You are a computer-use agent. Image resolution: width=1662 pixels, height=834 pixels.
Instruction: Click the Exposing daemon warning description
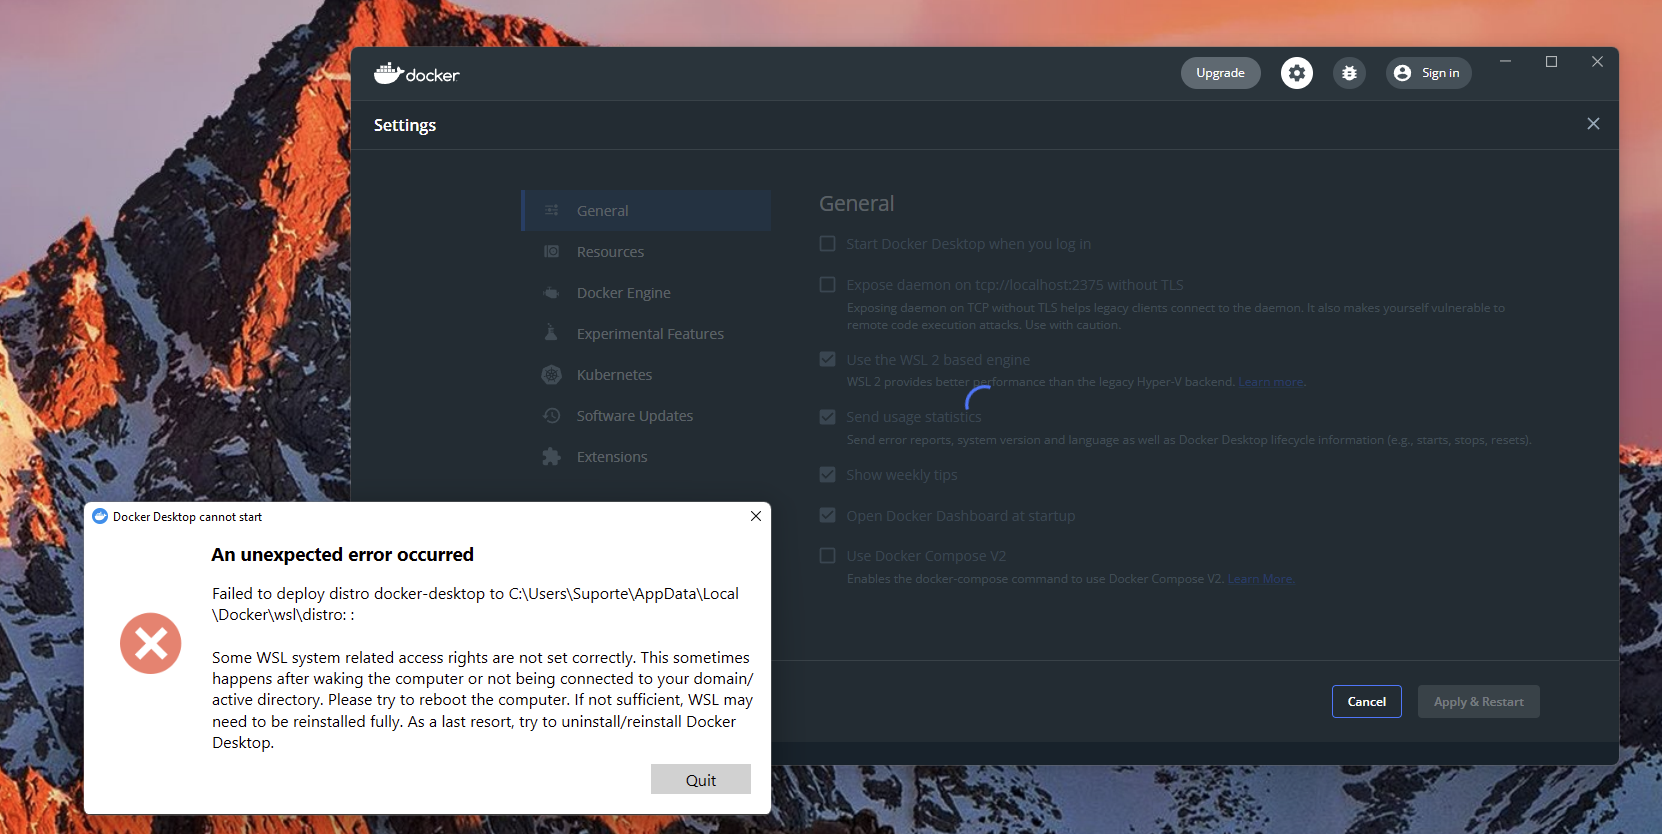point(1176,316)
